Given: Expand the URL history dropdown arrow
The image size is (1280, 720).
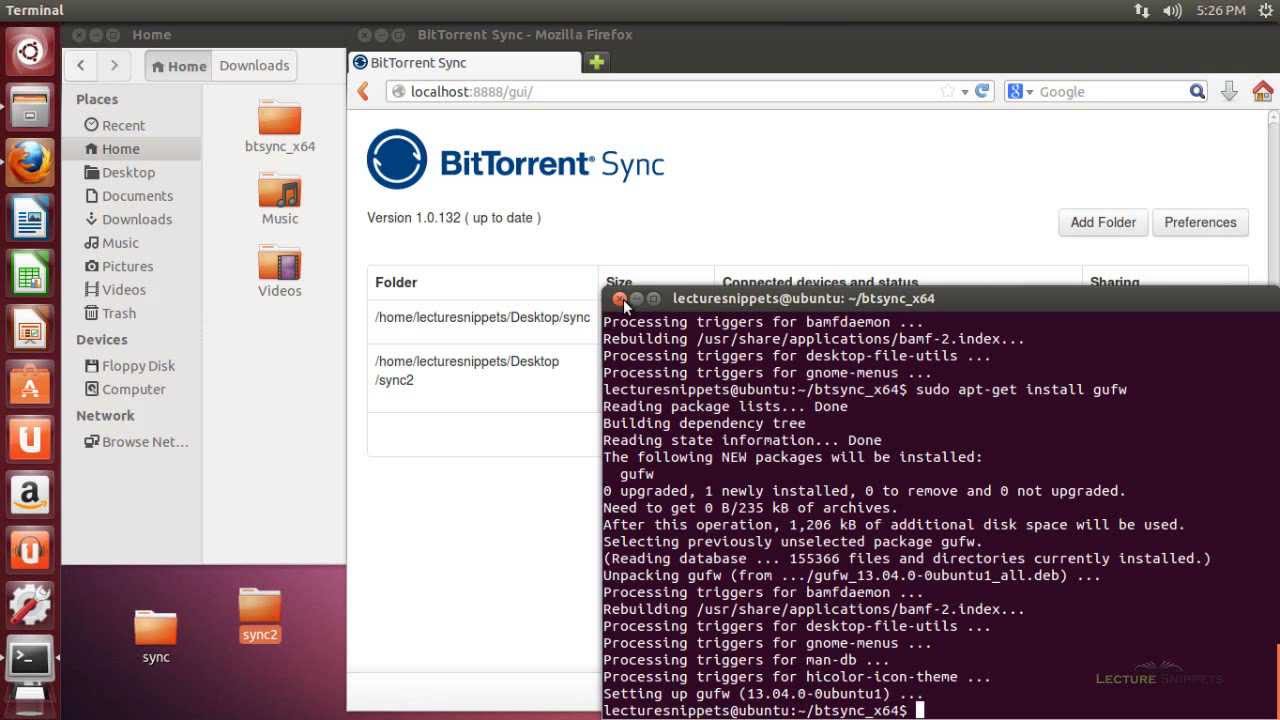Looking at the screenshot, I should (x=964, y=92).
